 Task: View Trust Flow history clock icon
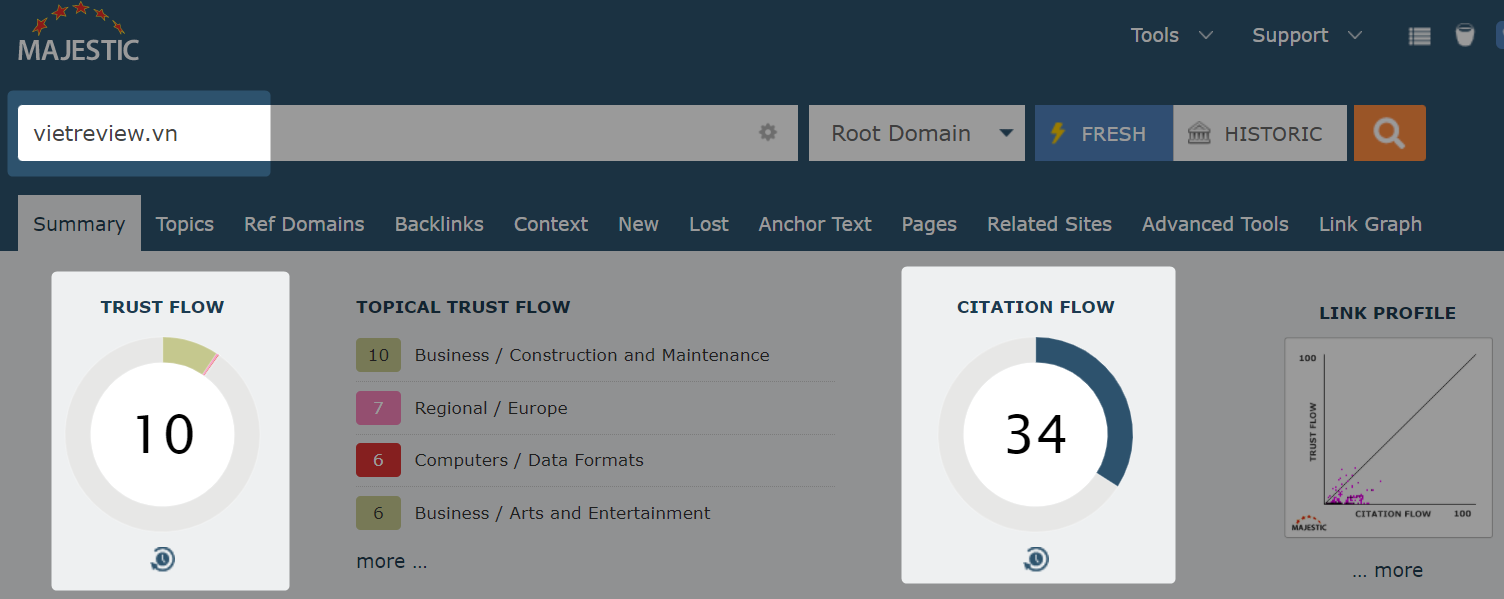[x=163, y=559]
